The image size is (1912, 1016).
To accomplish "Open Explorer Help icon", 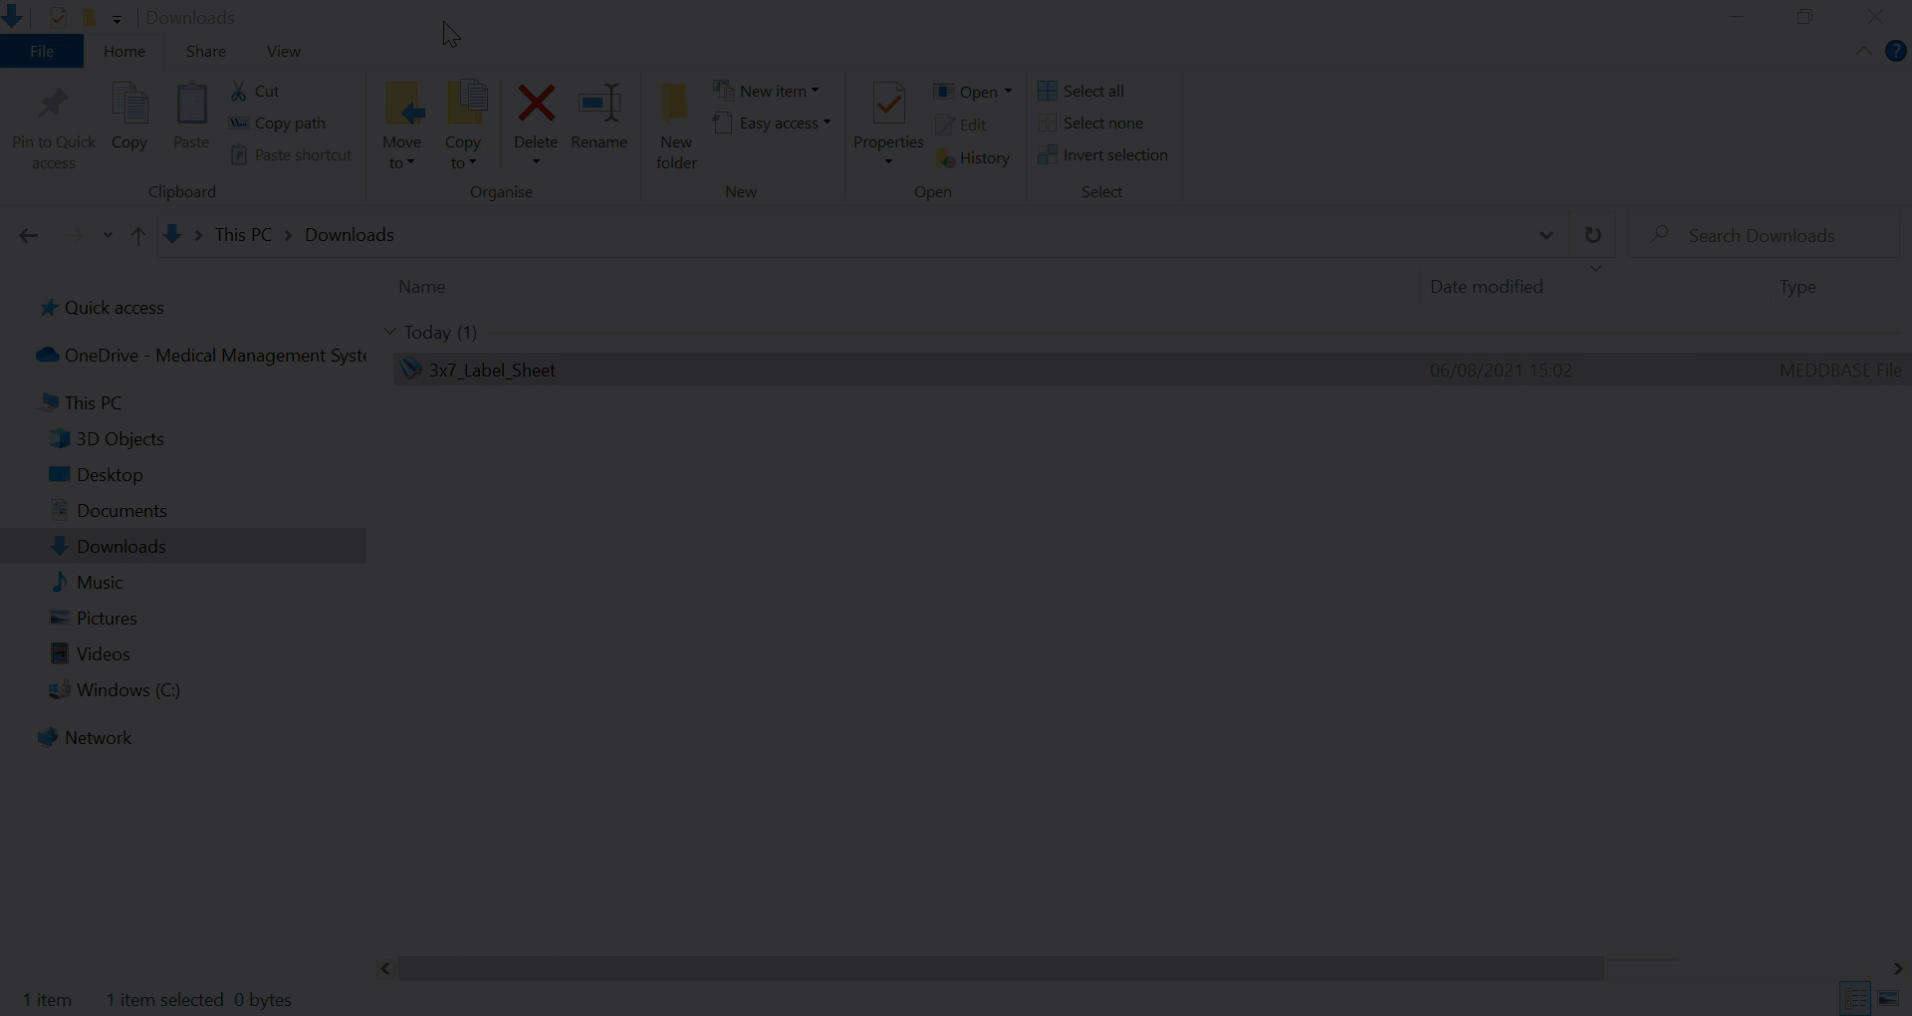I will click(x=1895, y=51).
